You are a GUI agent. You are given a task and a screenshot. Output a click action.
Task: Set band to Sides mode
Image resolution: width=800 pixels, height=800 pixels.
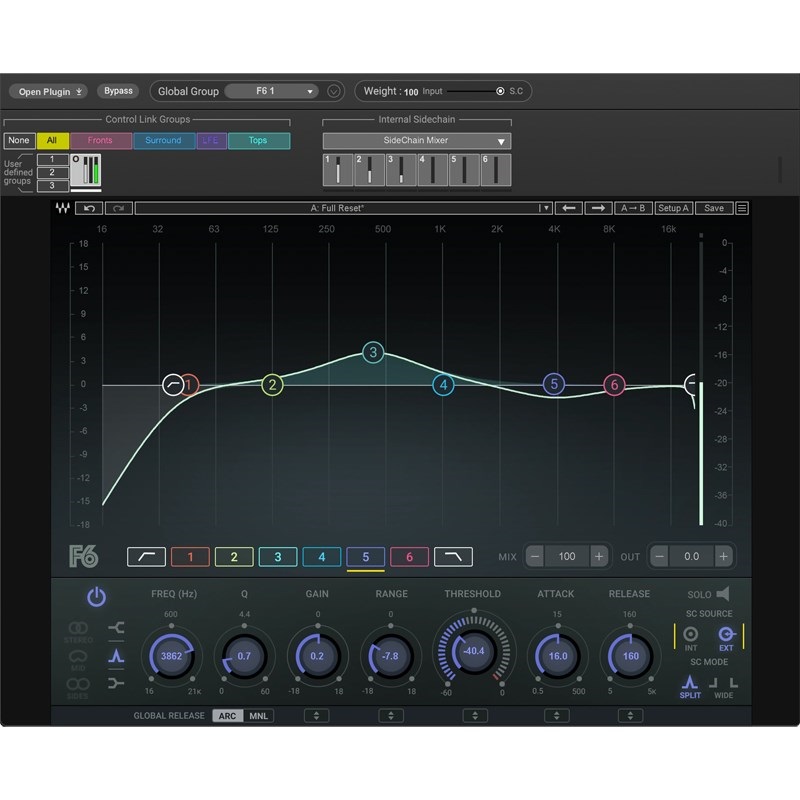78,688
